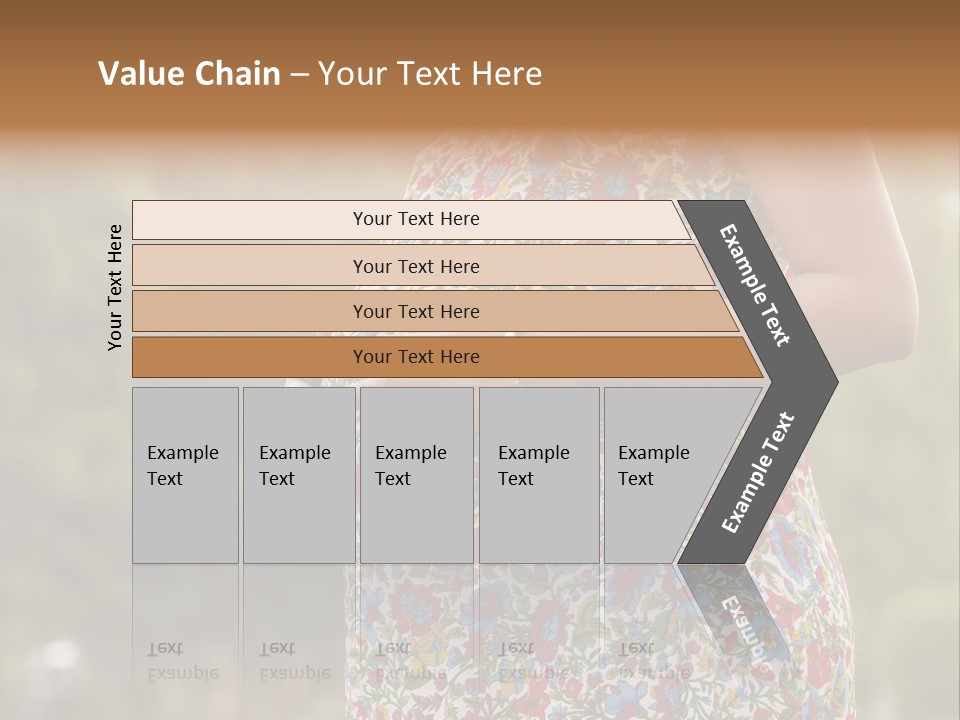
Task: Select the lightest top "Your Text Here" bar
Action: coord(416,219)
